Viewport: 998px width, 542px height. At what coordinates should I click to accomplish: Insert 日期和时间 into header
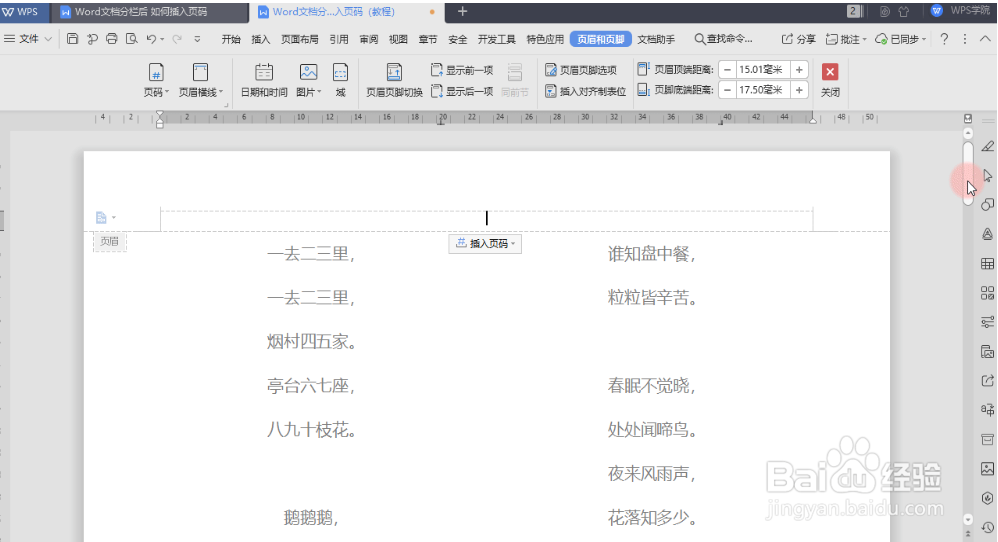coord(264,80)
